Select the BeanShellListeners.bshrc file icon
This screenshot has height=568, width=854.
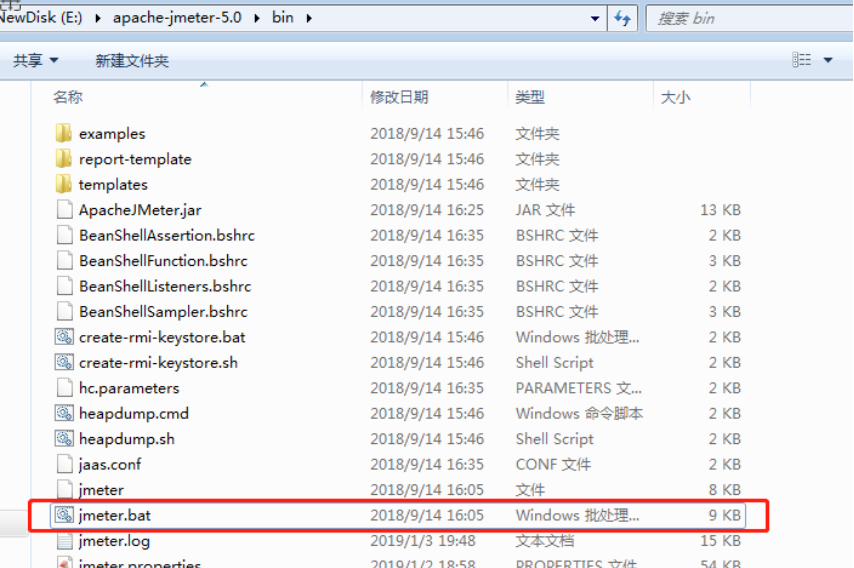(x=64, y=286)
